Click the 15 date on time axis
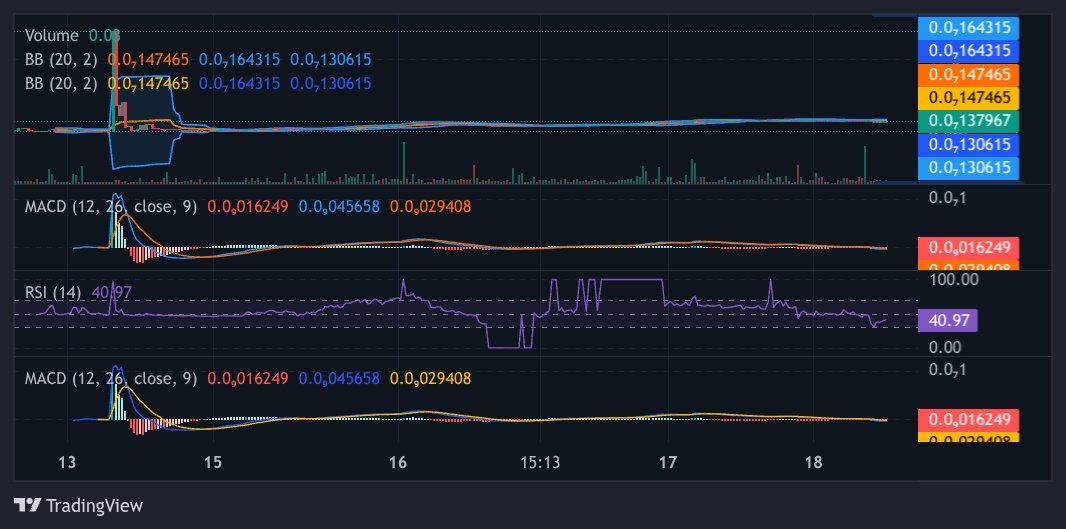1066x529 pixels. point(213,462)
